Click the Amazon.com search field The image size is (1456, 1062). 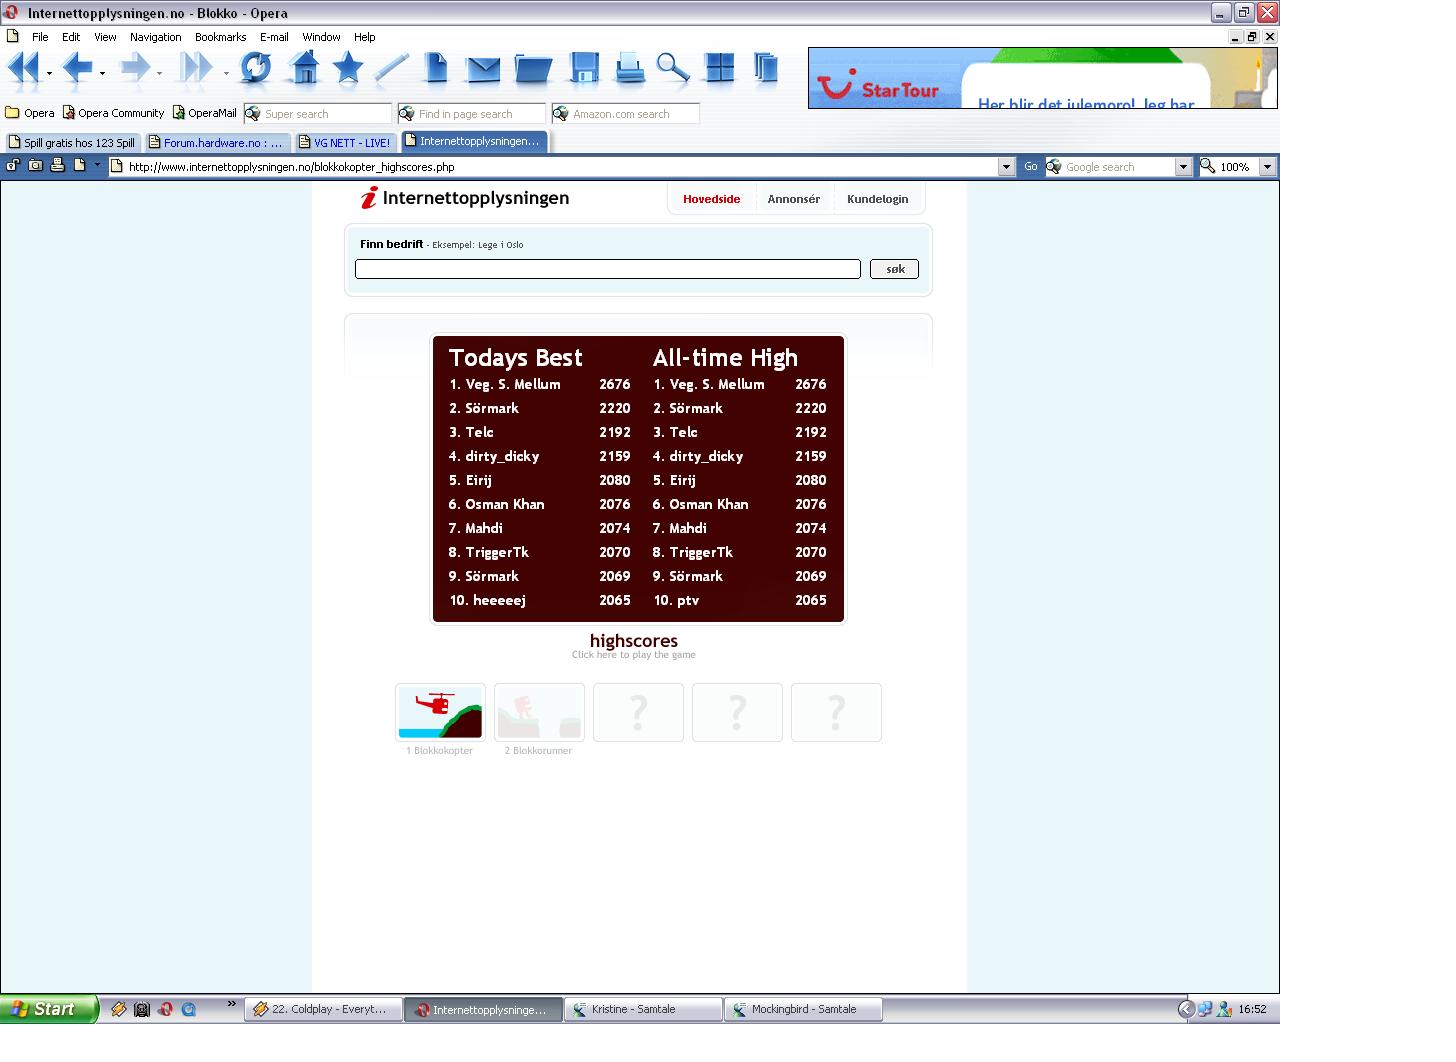tap(626, 114)
